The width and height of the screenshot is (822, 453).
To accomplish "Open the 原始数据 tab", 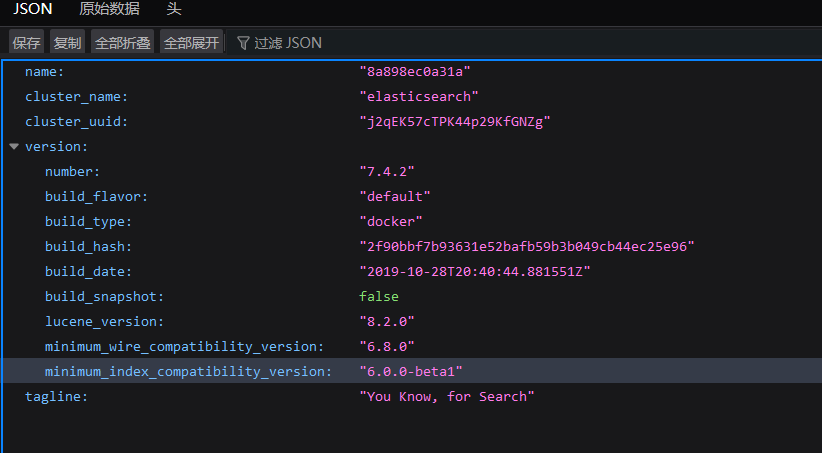I will pos(109,9).
